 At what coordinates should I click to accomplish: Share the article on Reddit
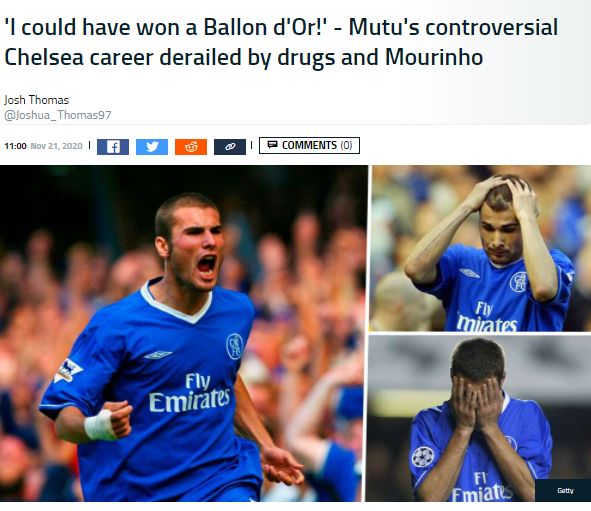click(x=191, y=147)
